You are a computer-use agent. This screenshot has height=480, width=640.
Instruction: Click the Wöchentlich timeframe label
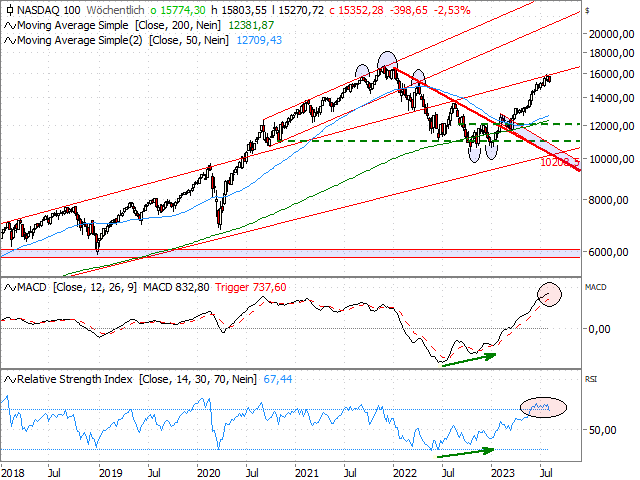[115, 10]
